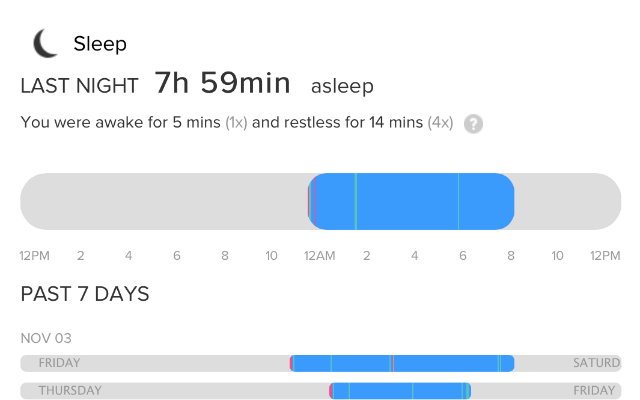Click the crescent moon Sleep icon
Image resolution: width=640 pixels, height=400 pixels.
[45, 43]
